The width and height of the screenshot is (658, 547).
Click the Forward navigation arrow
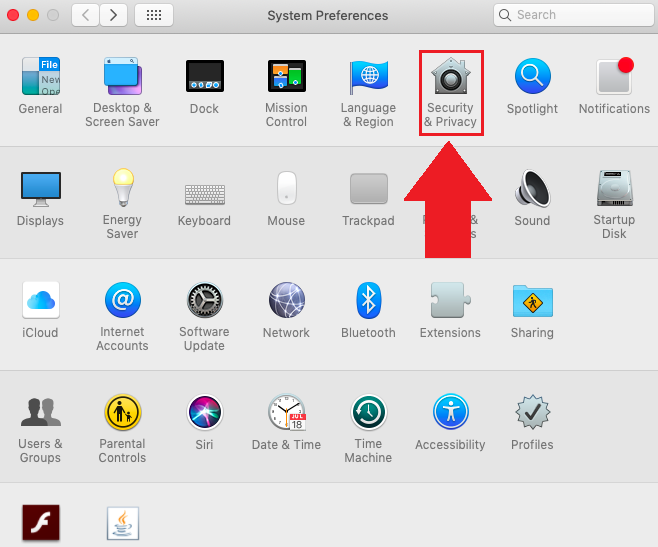(113, 15)
